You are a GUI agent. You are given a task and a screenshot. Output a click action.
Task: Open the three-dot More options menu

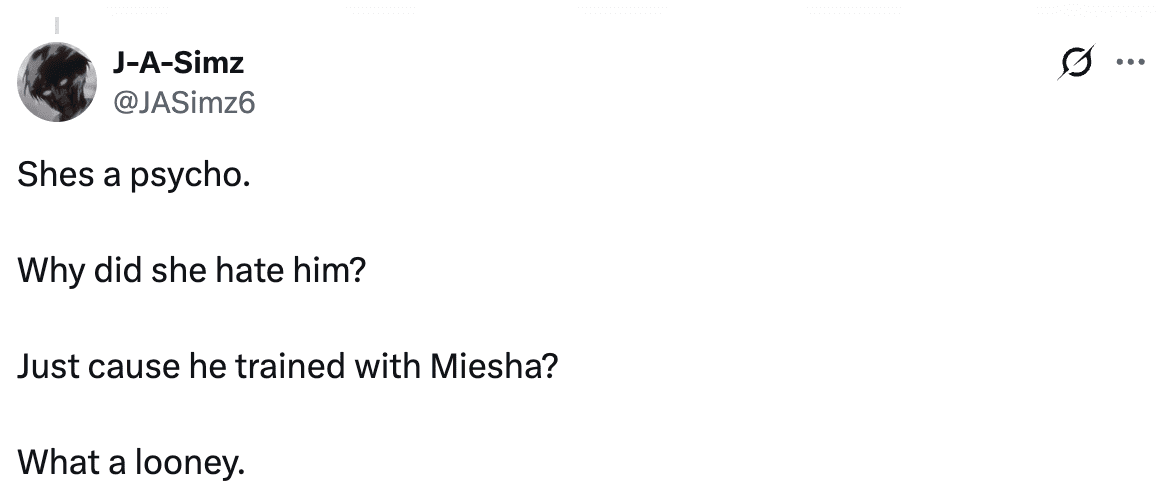tap(1130, 62)
